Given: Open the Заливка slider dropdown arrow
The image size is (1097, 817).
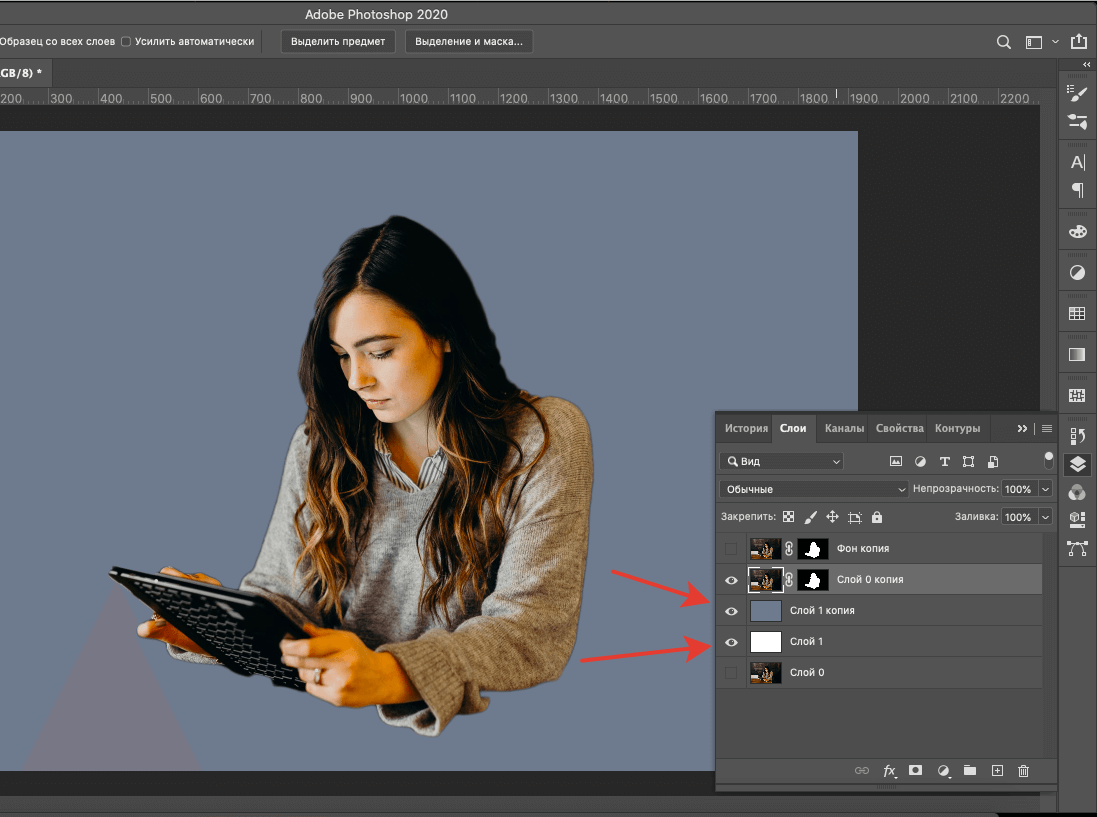Looking at the screenshot, I should coord(1045,517).
